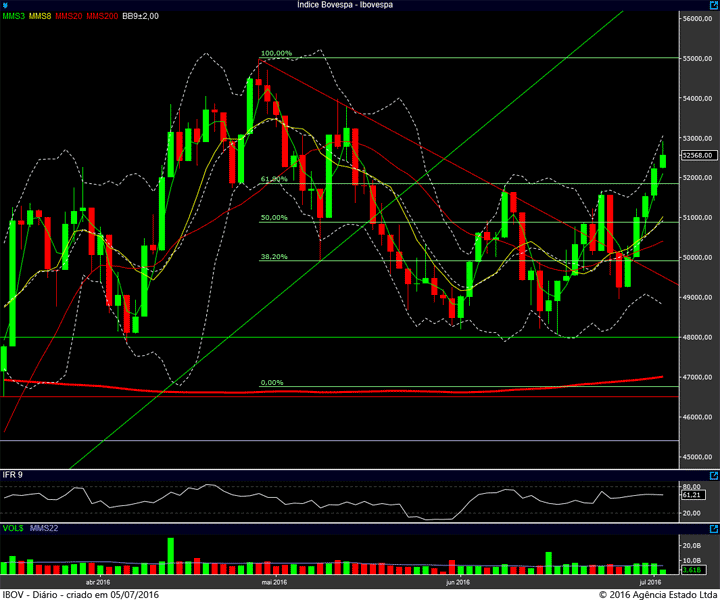The image size is (720, 600).
Task: Click the 50,00% Fibonacci level label
Action: coord(274,218)
